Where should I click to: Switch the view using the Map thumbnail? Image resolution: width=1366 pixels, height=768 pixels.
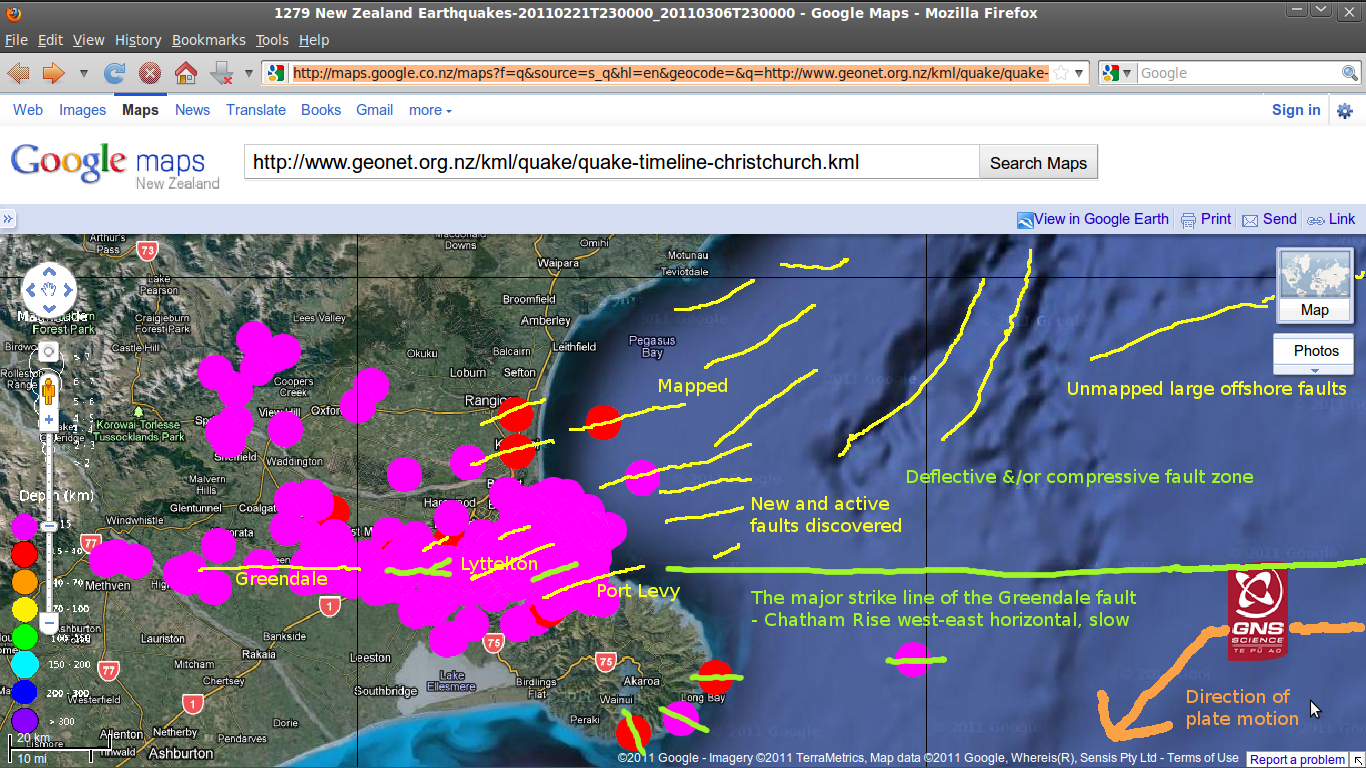[x=1315, y=285]
